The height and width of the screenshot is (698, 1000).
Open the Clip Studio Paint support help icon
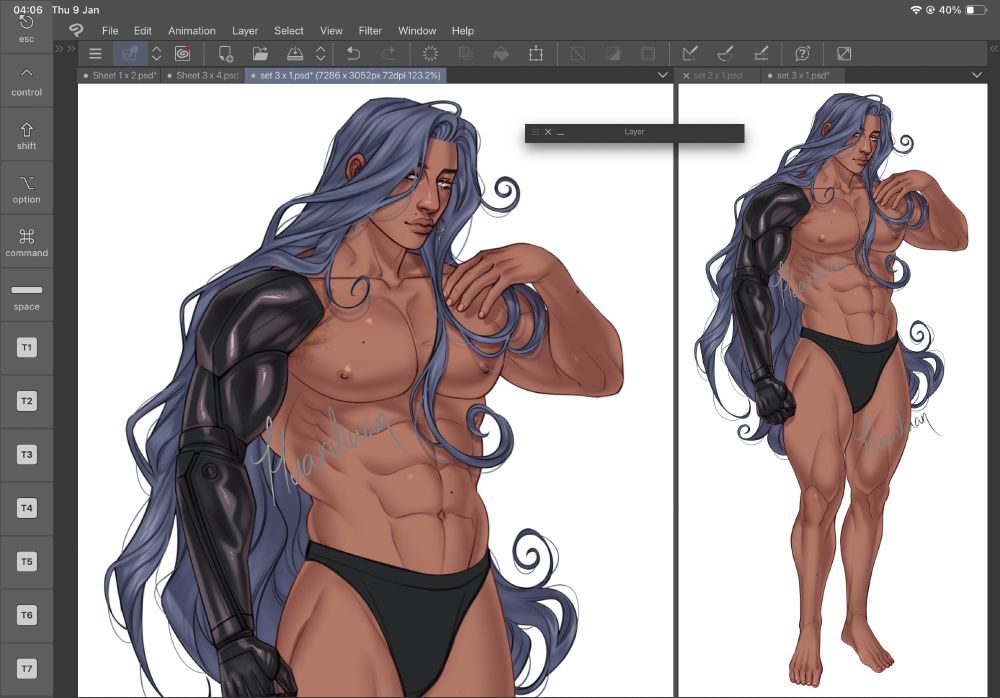tap(802, 54)
